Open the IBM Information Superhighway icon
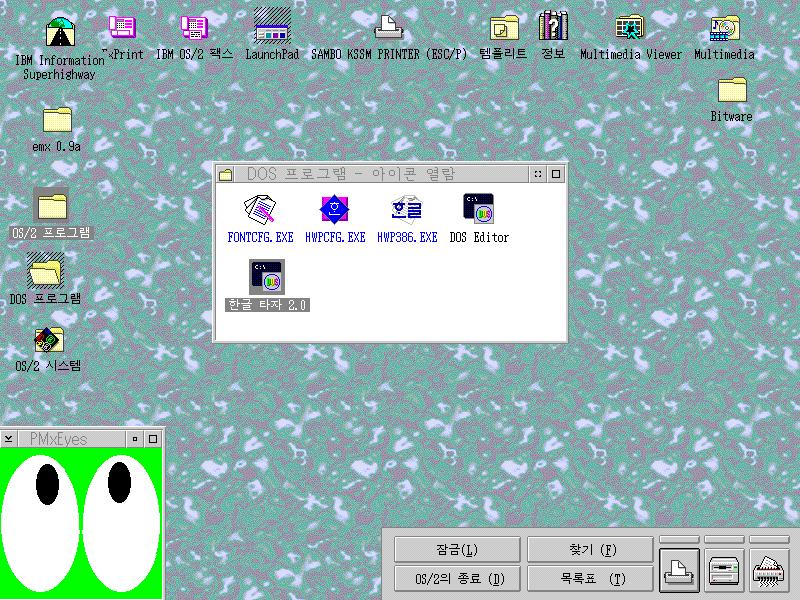Viewport: 800px width, 600px height. tap(60, 32)
